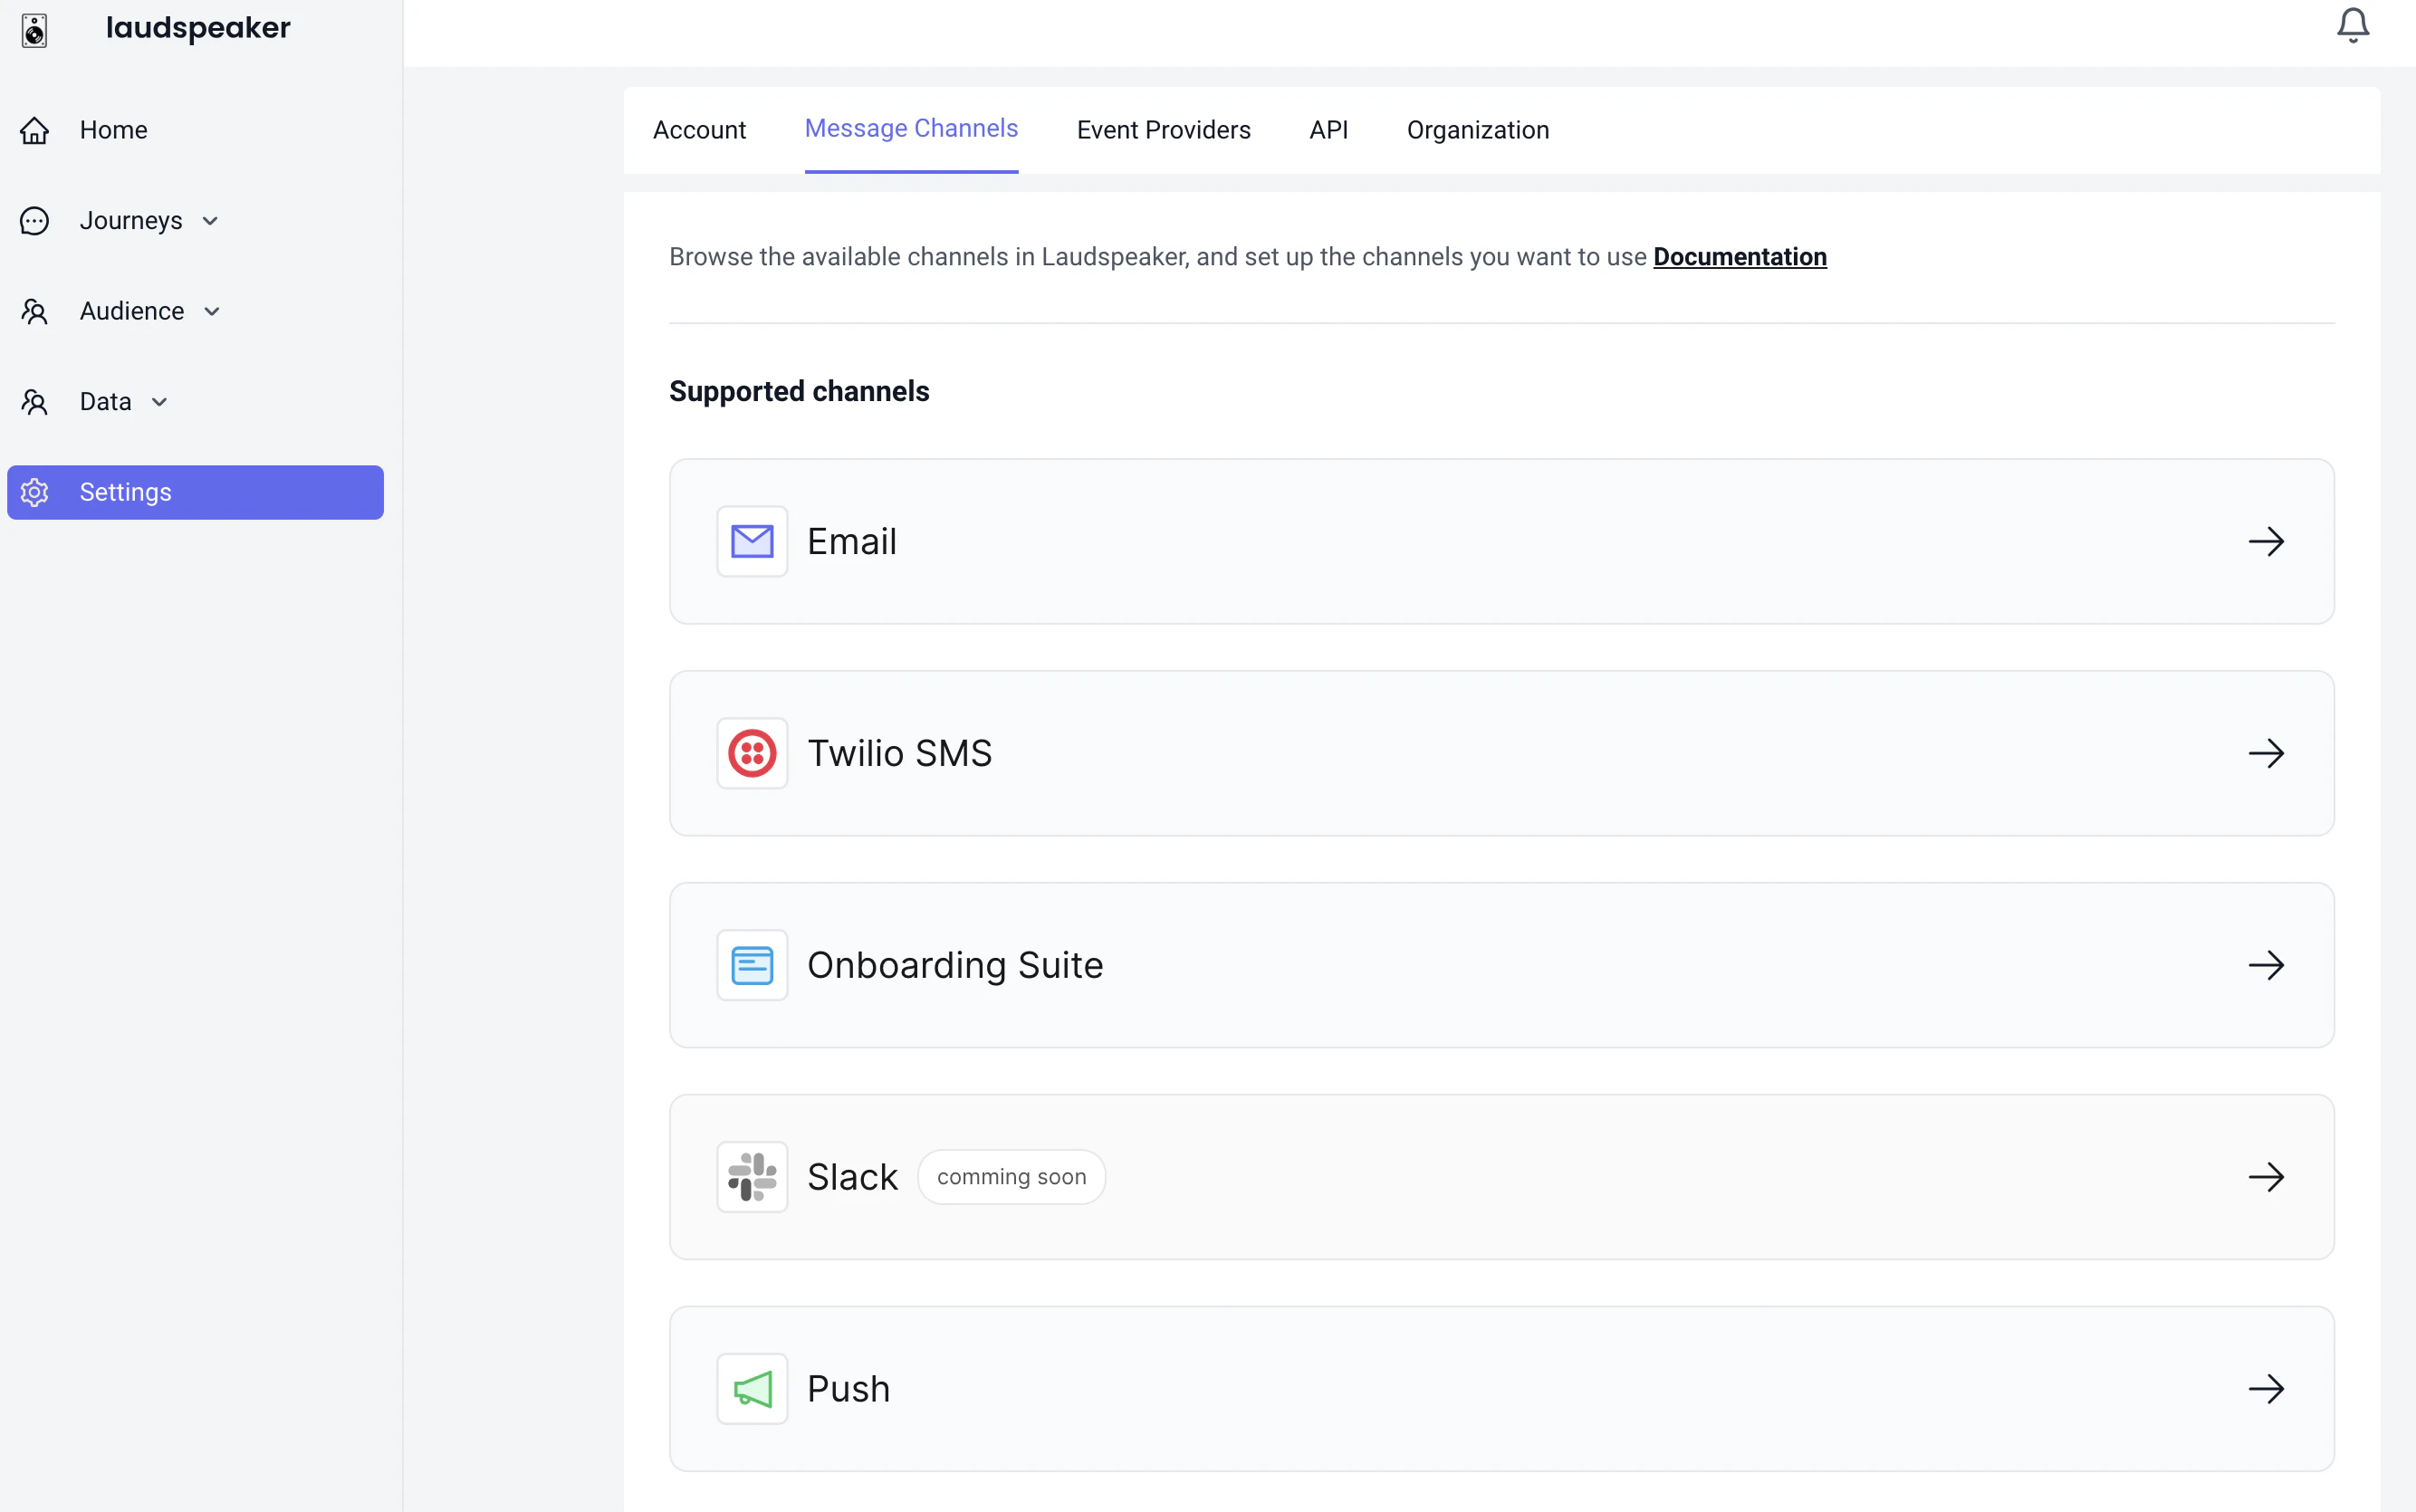Click the Slack comming soon badge
Screen dimensions: 2416x1512
pyautogui.click(x=1011, y=1177)
